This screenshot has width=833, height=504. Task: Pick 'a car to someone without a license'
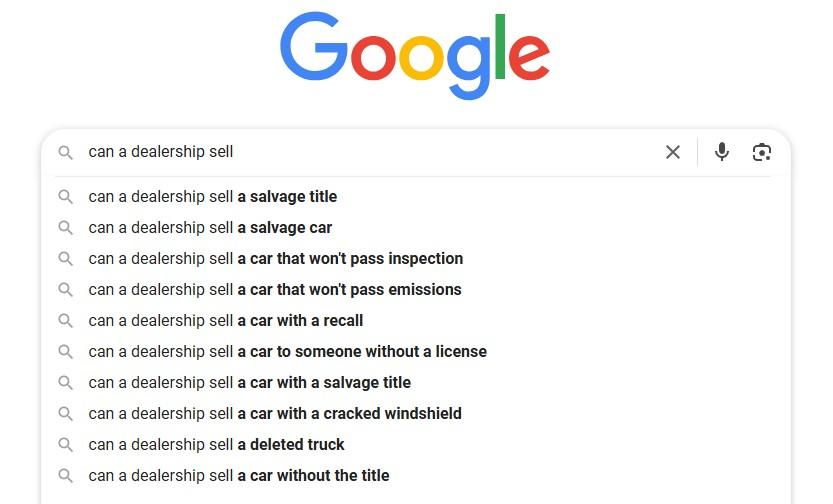(x=414, y=352)
